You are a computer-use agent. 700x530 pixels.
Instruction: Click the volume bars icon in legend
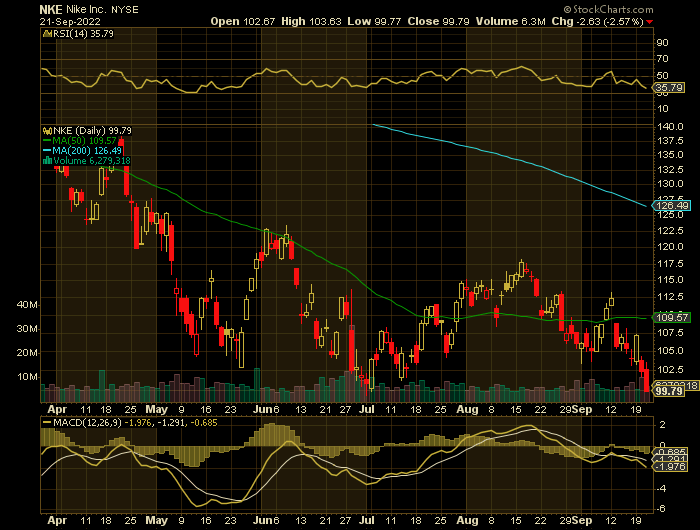pyautogui.click(x=48, y=161)
